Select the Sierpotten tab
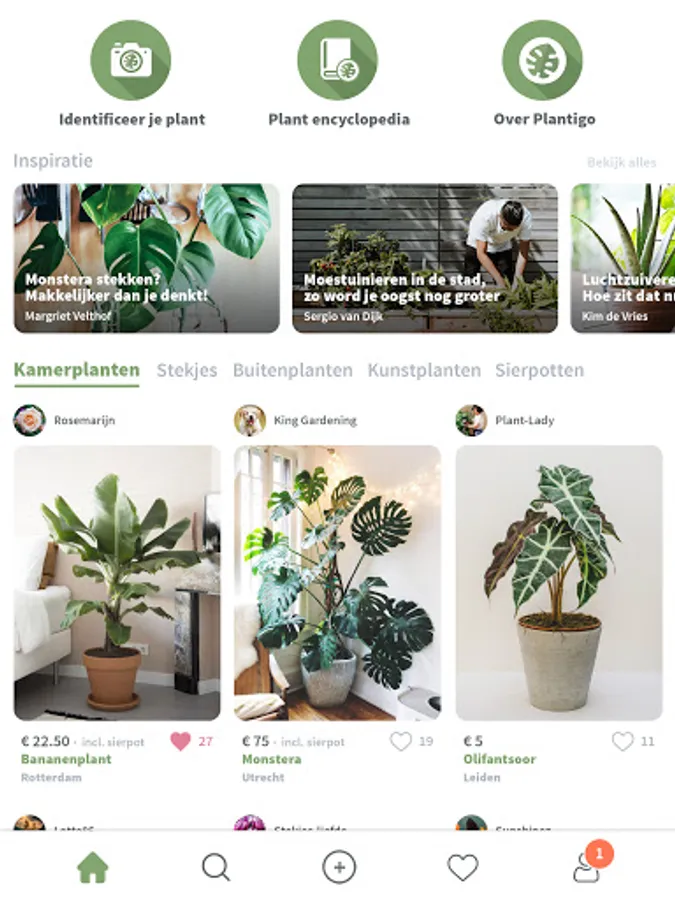The image size is (675, 900). 540,370
